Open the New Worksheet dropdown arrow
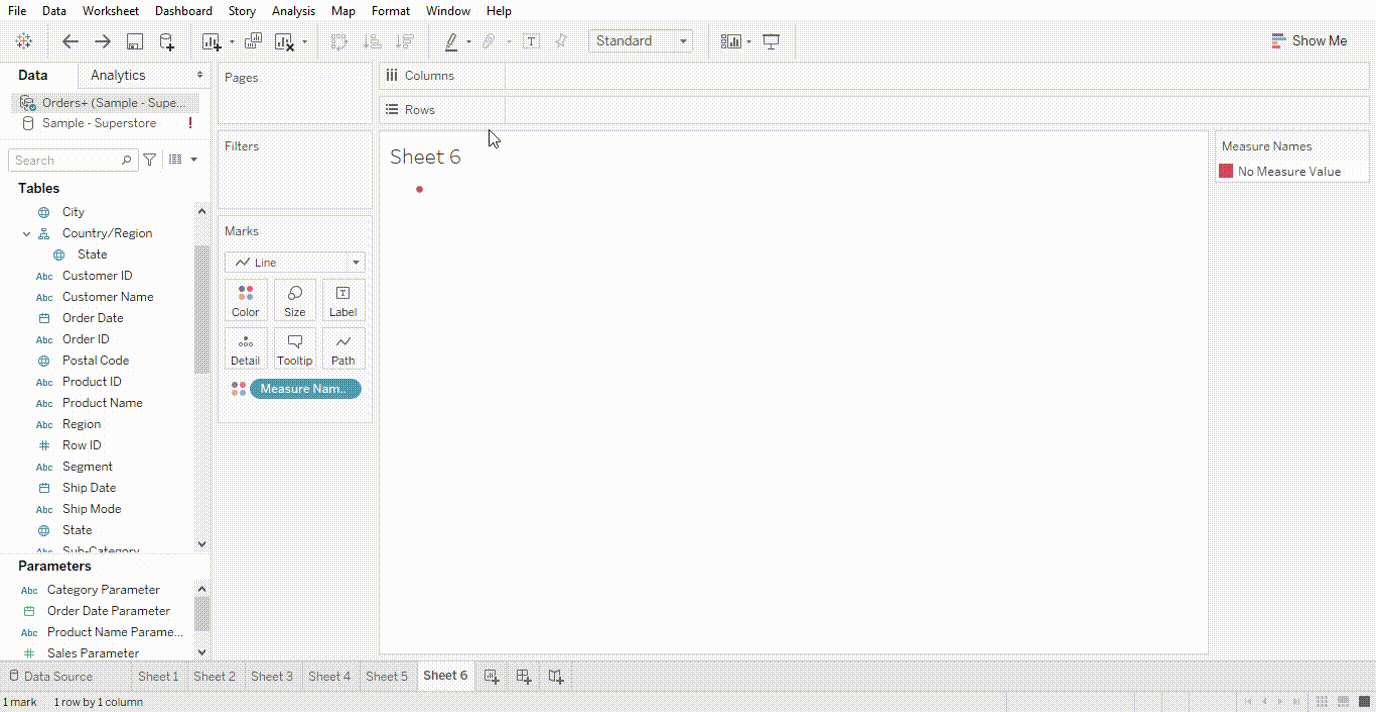This screenshot has height=712, width=1376. point(232,42)
